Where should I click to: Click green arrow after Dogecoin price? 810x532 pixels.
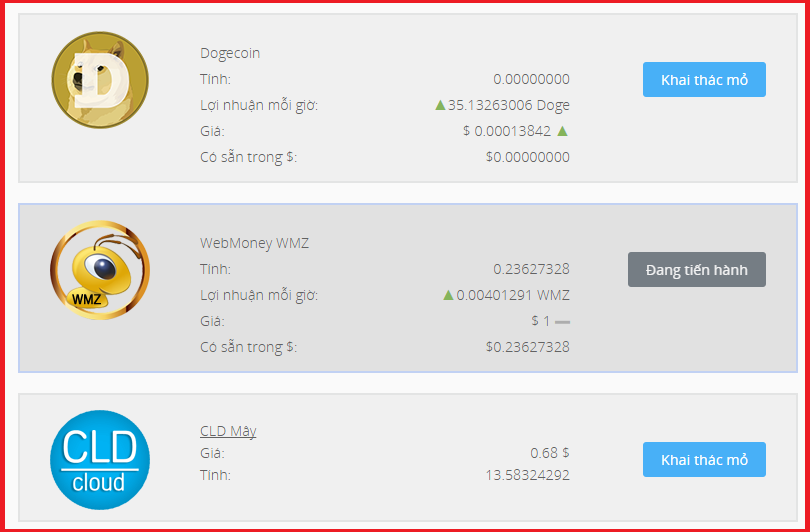(563, 131)
